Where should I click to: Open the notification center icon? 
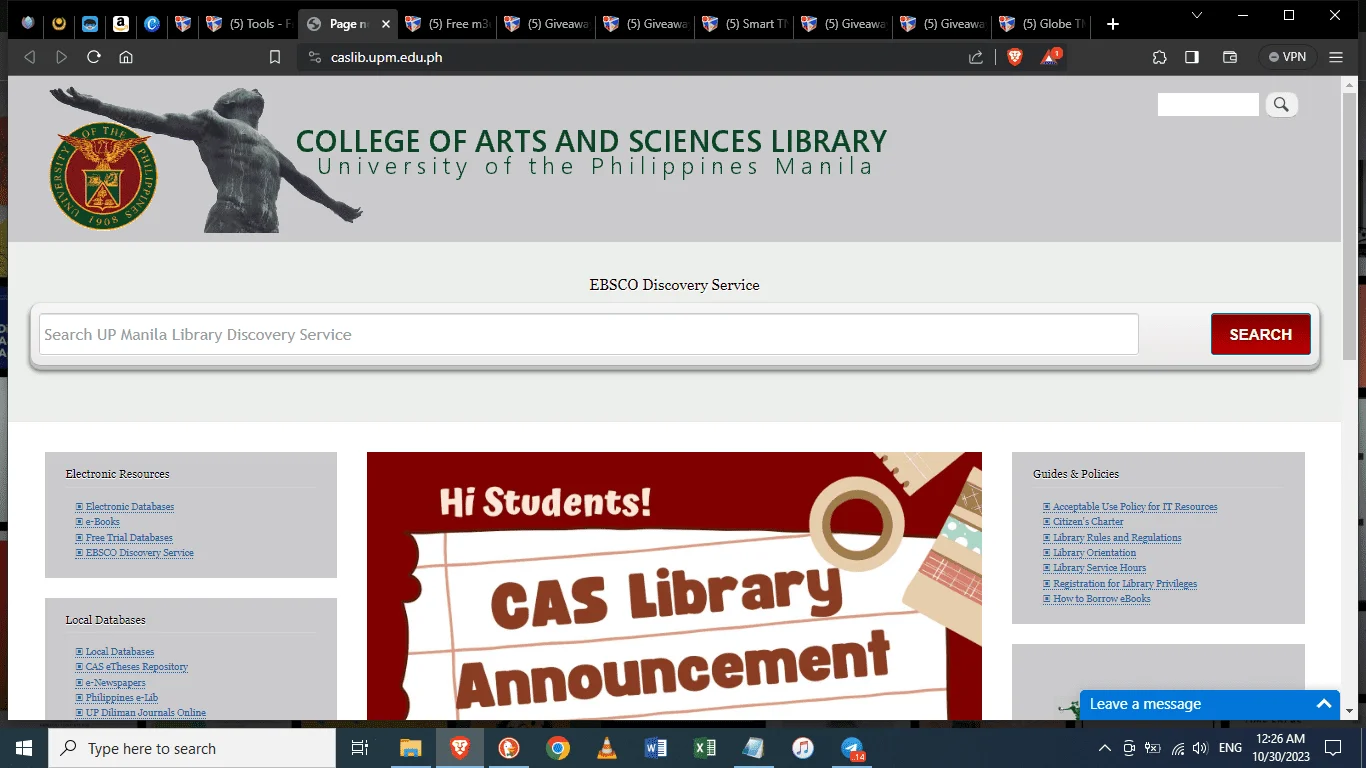pos(1332,748)
